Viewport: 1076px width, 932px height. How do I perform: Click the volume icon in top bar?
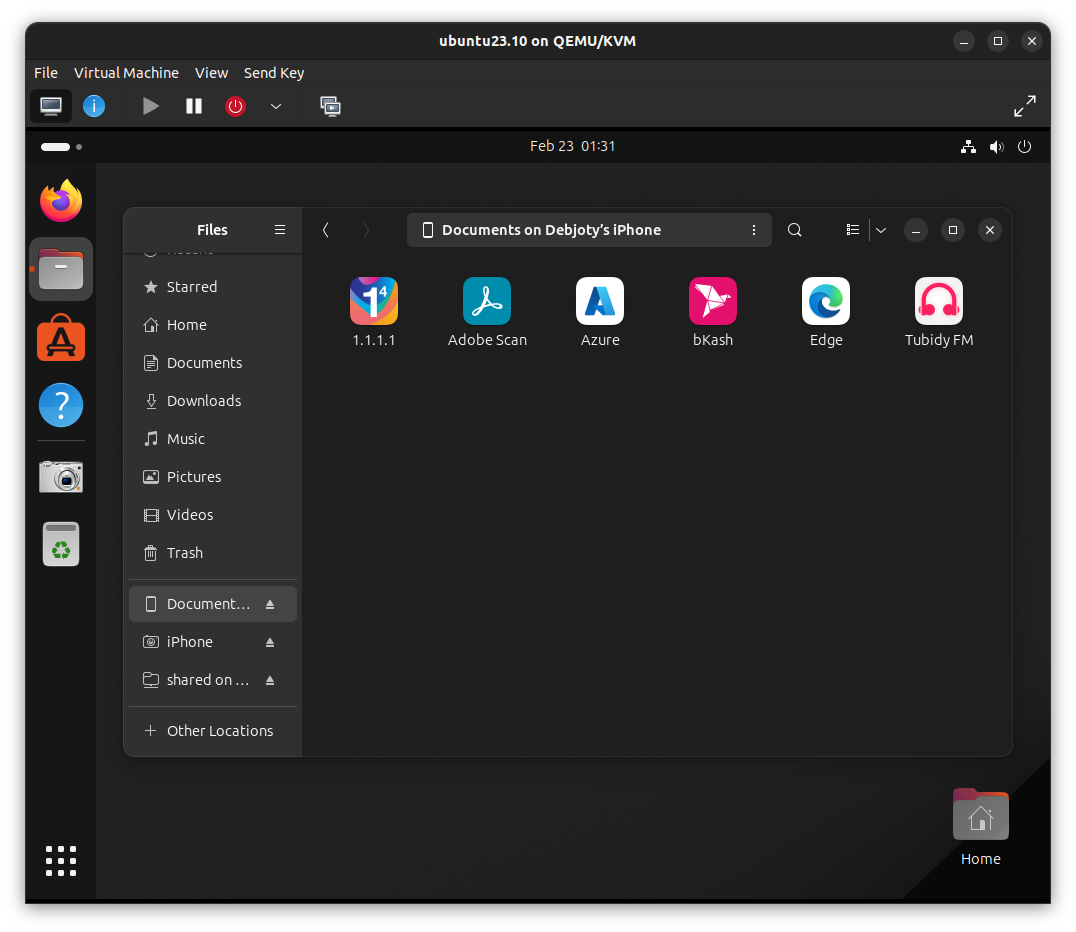pyautogui.click(x=996, y=146)
